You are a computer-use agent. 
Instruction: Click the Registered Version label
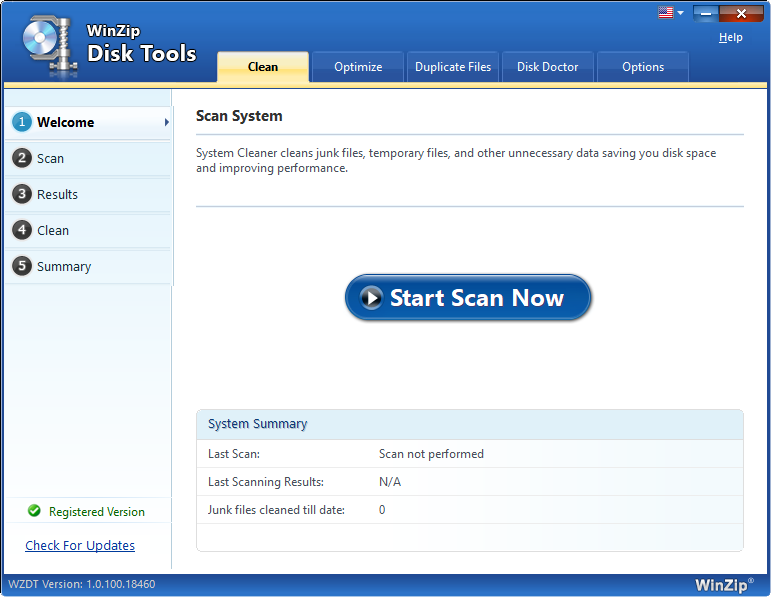coord(97,512)
